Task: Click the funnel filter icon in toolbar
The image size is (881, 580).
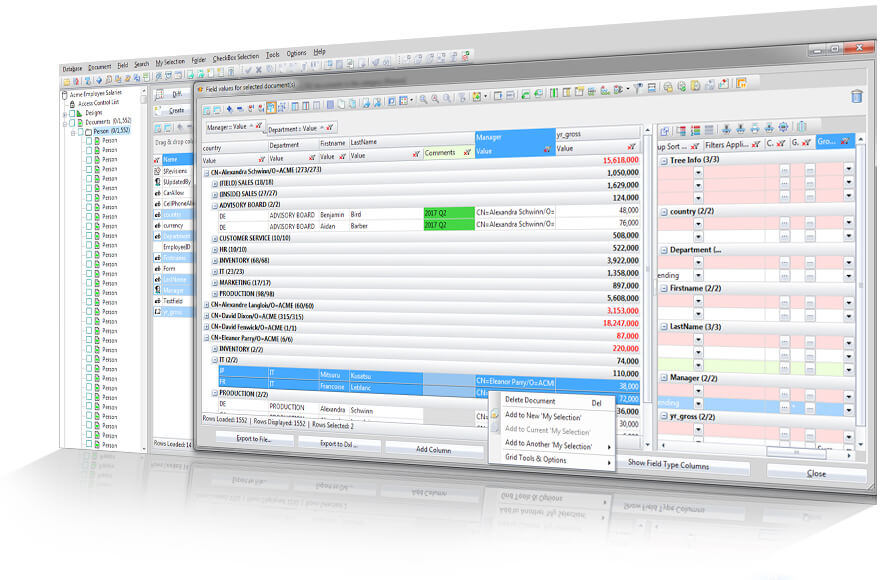Action: pyautogui.click(x=638, y=88)
